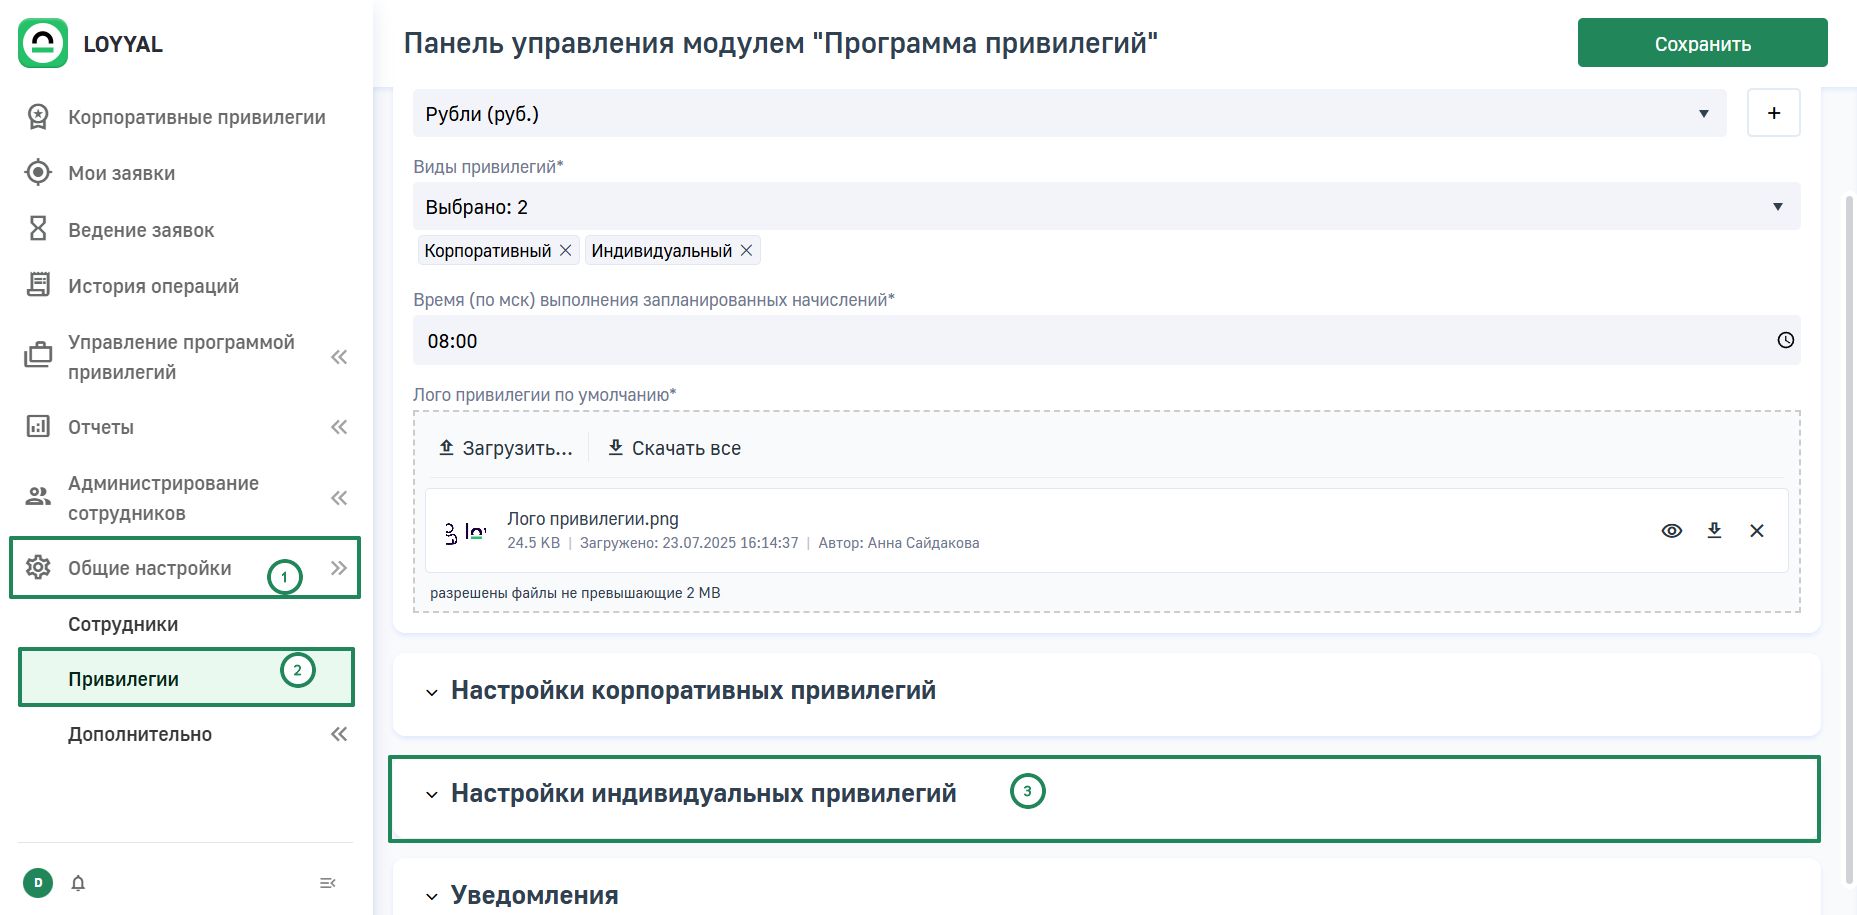The height and width of the screenshot is (915, 1857).
Task: Open the Виды привилегий dropdown
Action: pos(1105,207)
